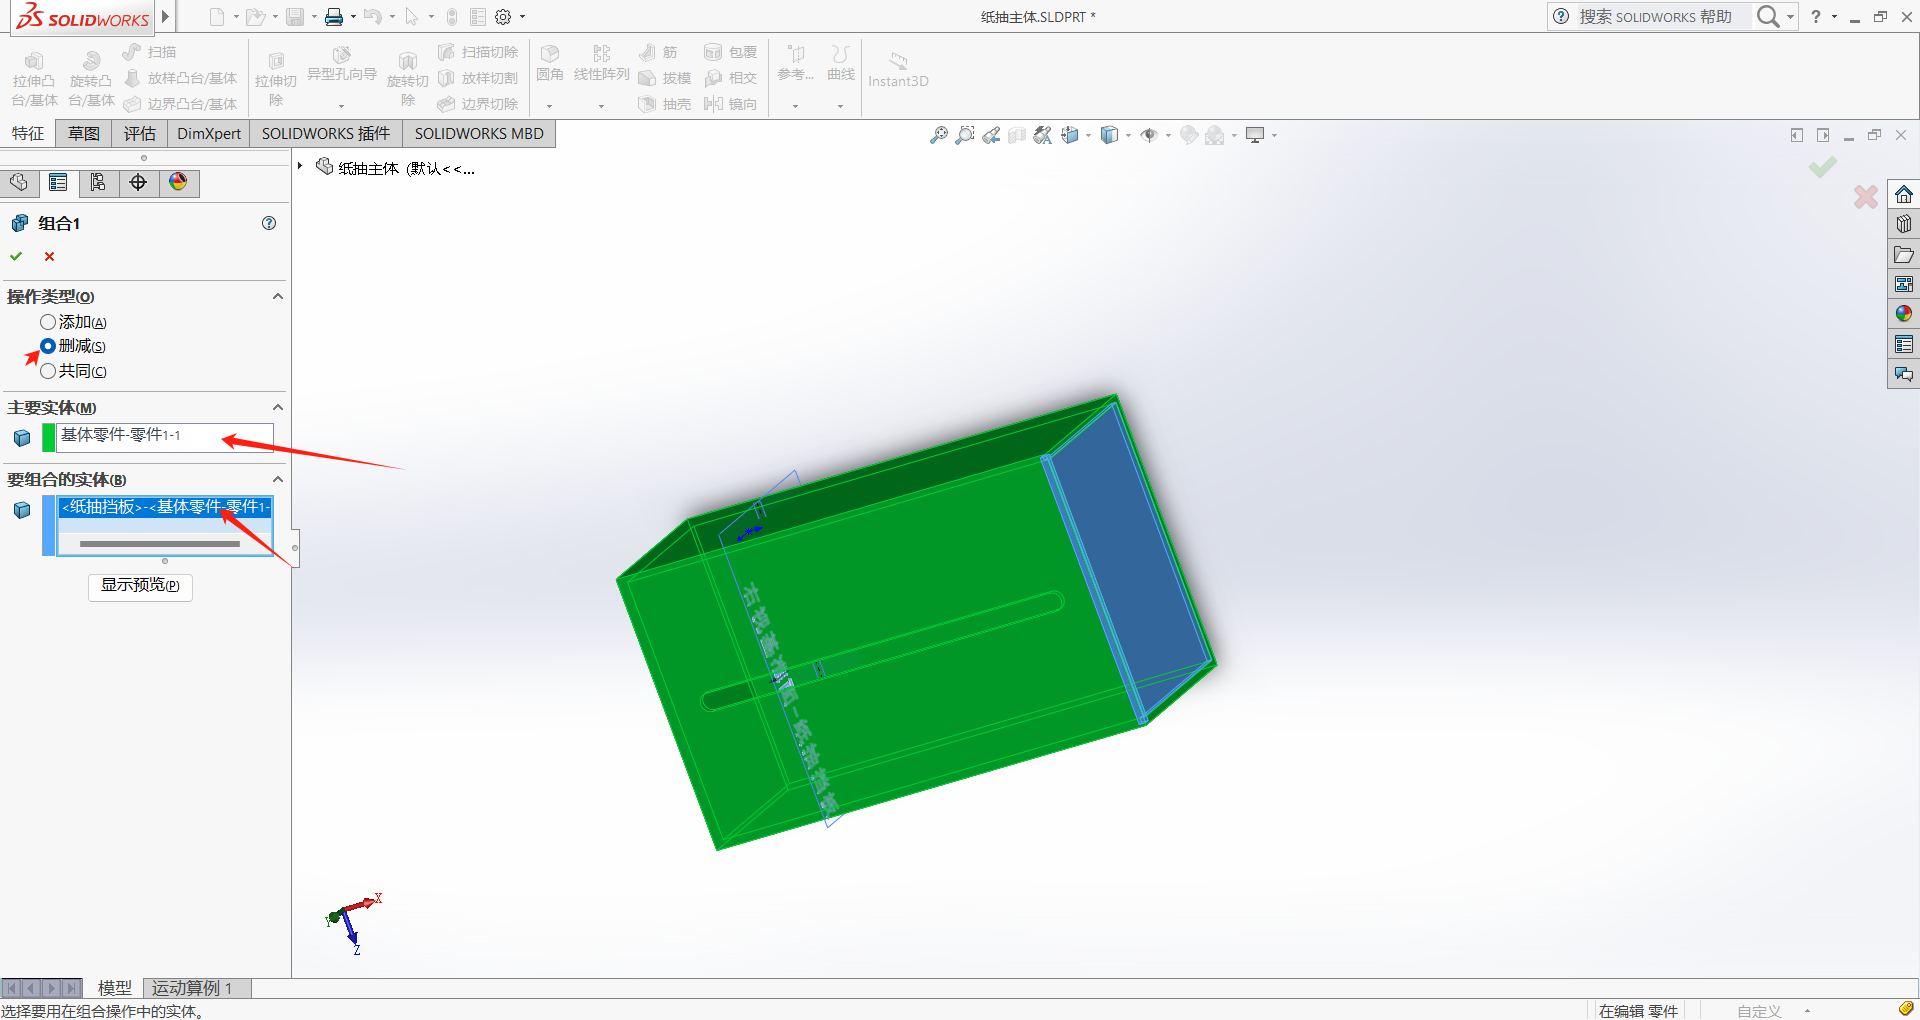Image resolution: width=1920 pixels, height=1020 pixels.
Task: Click the Zoom to Fit magnifier icon
Action: click(938, 135)
